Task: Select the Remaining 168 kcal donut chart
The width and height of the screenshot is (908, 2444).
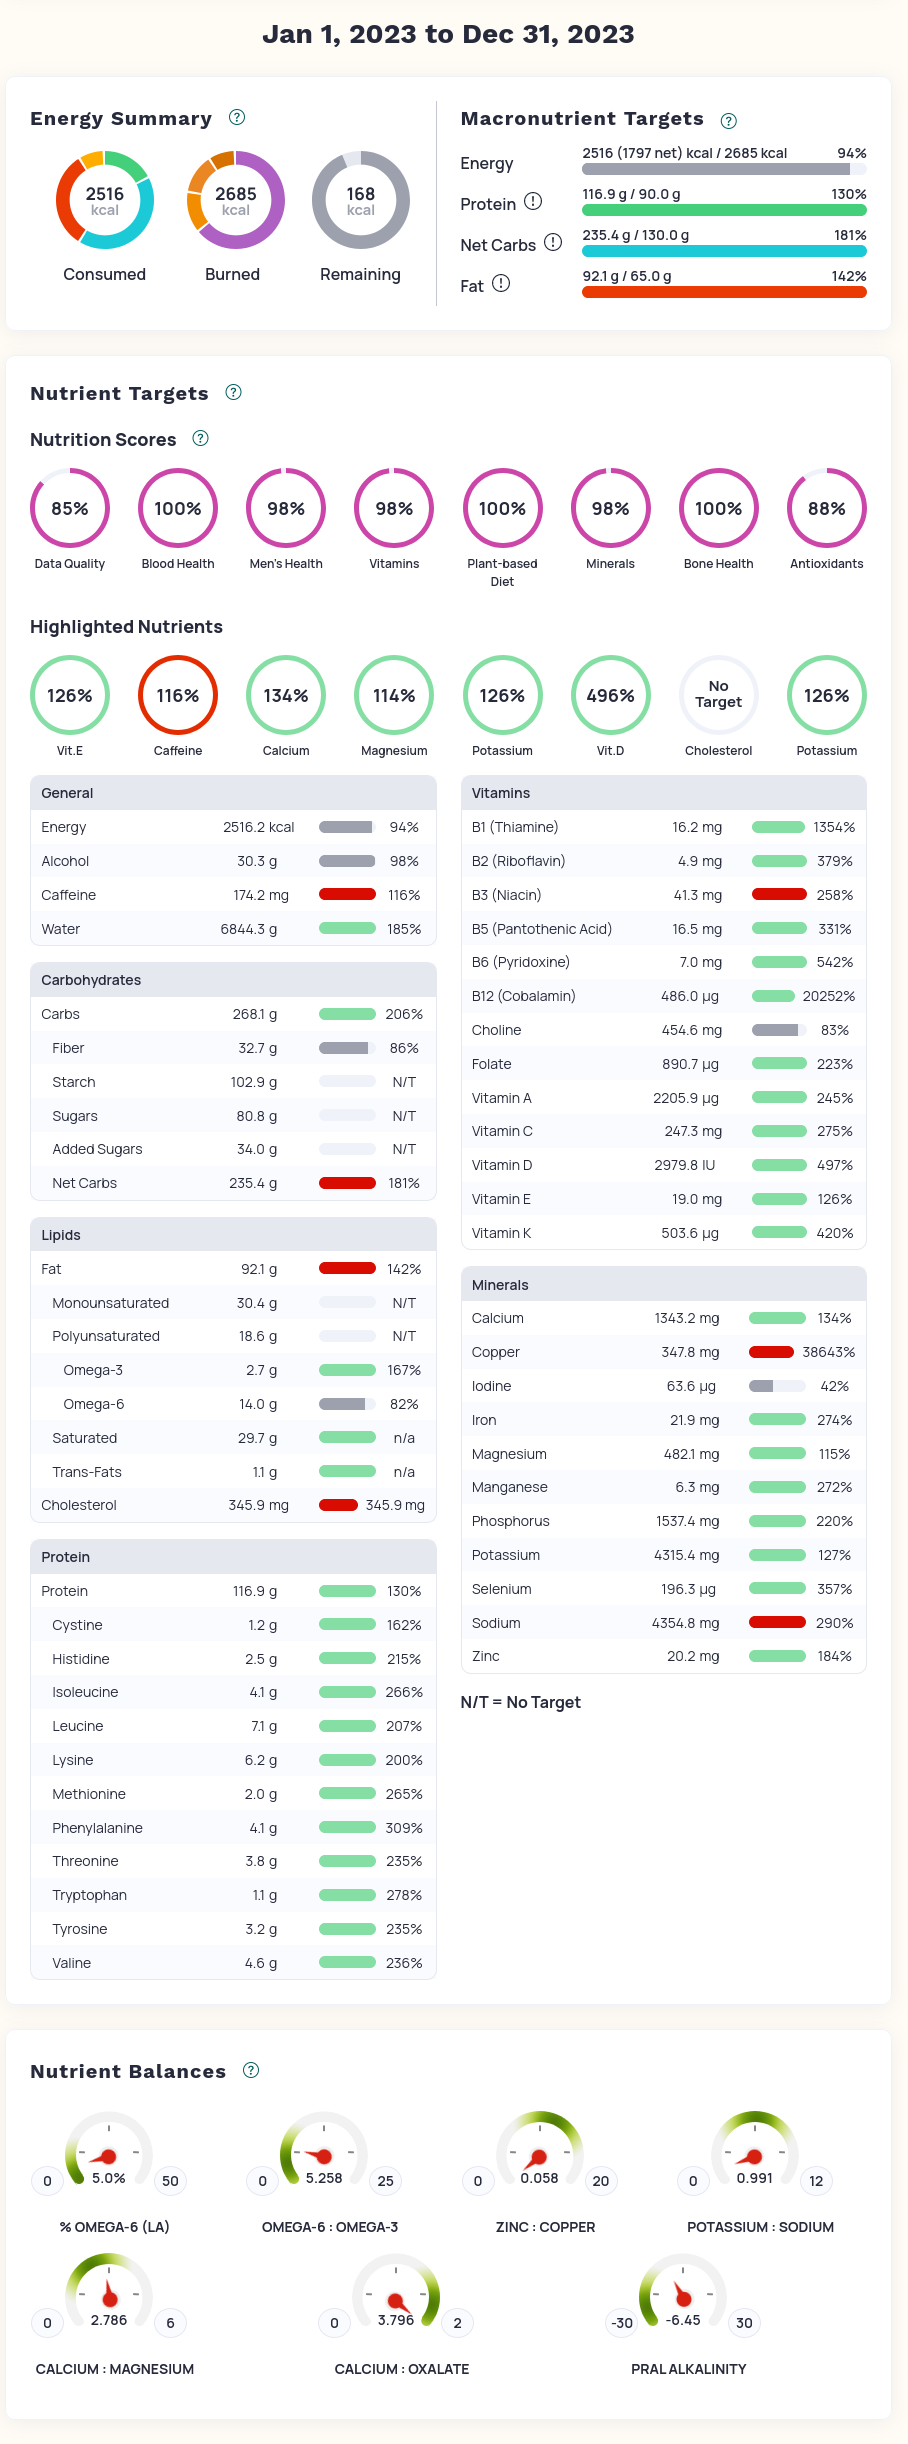Action: (361, 200)
